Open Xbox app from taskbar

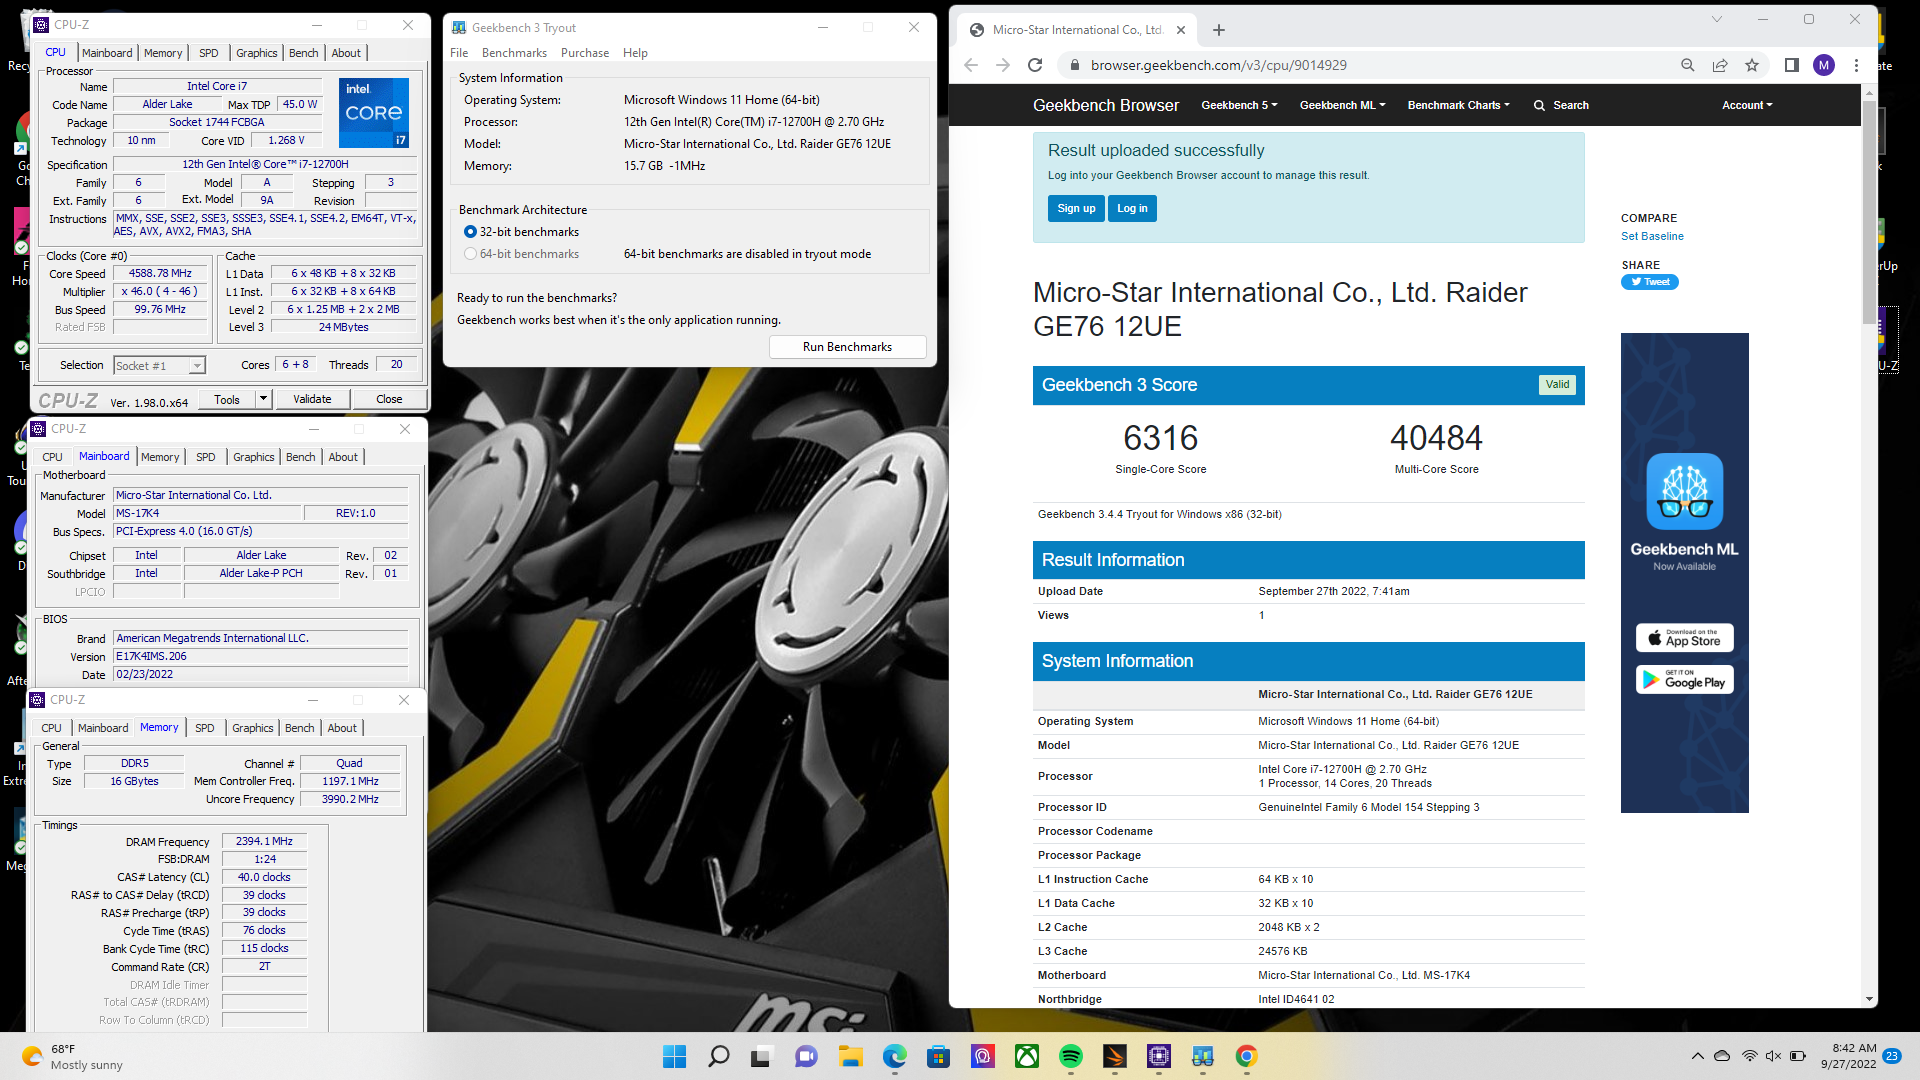tap(1027, 1056)
